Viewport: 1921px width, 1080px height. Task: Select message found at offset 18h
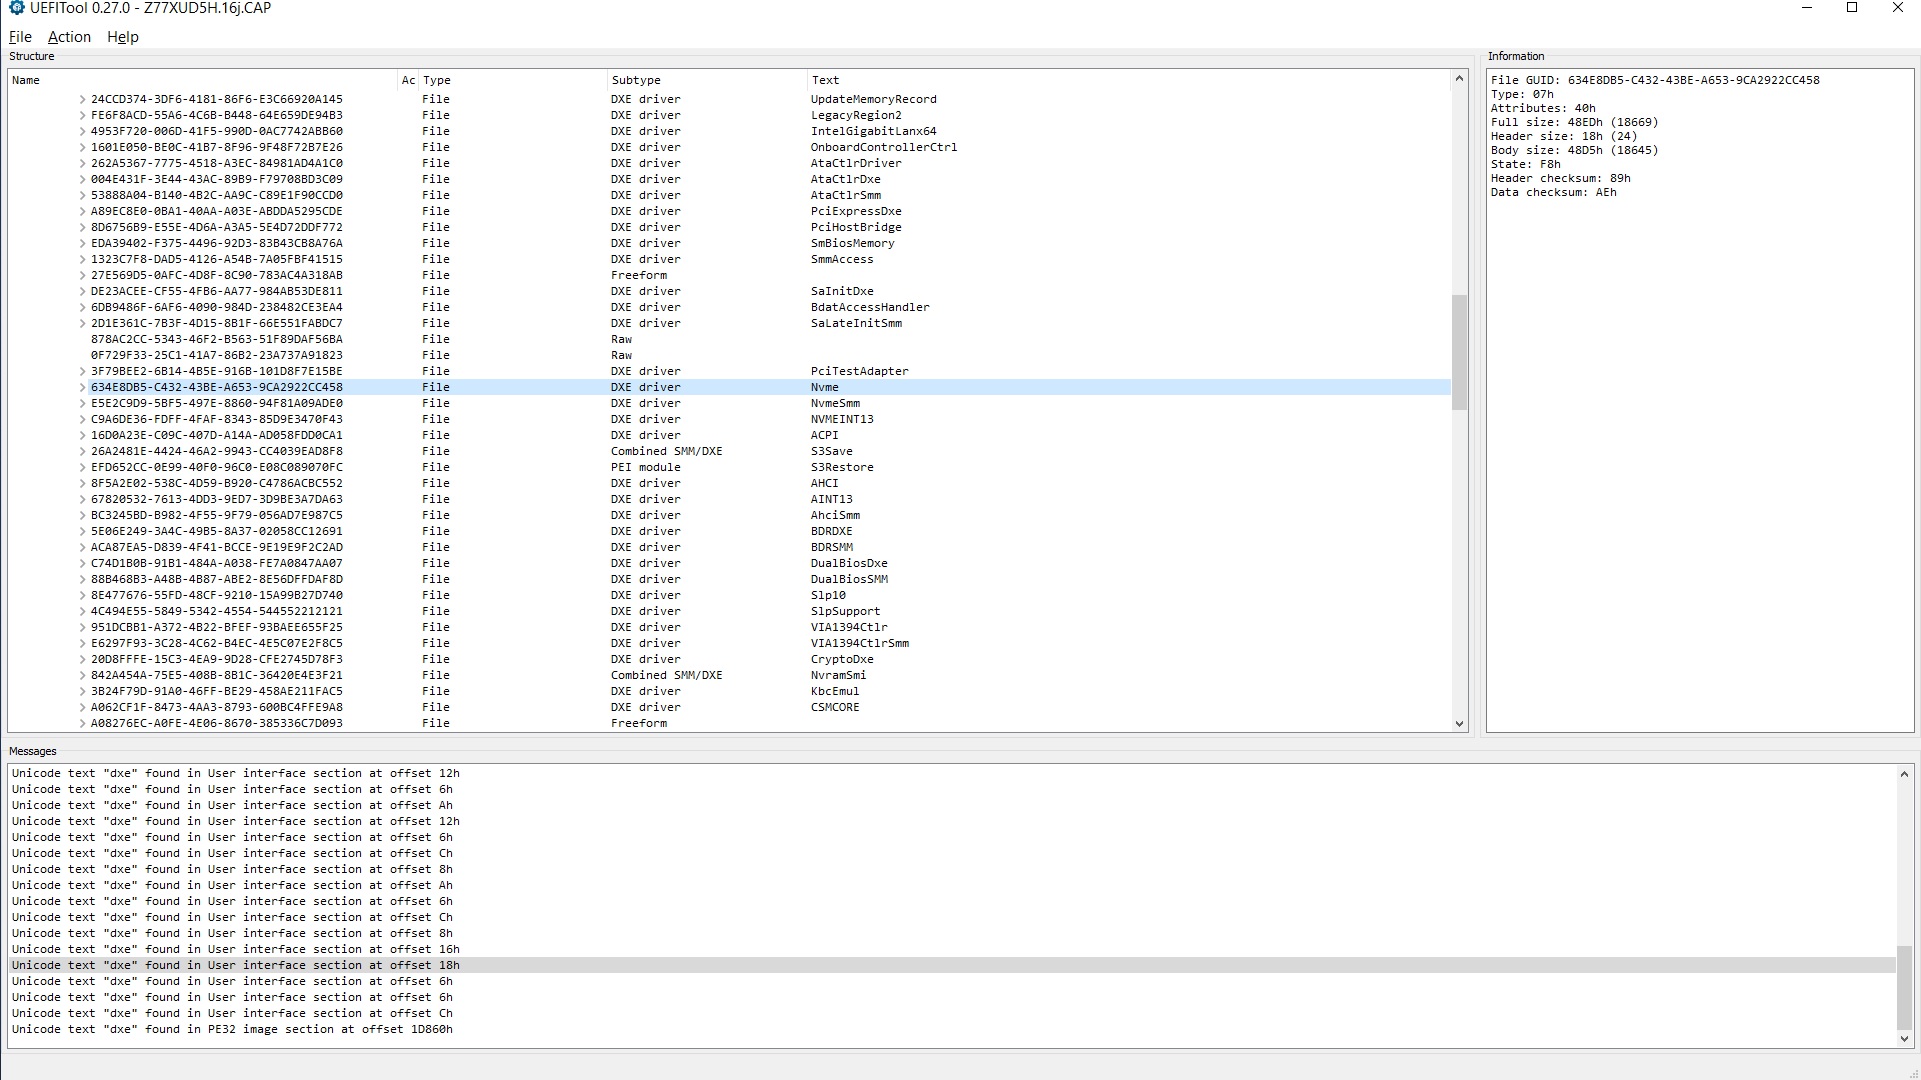(952, 965)
